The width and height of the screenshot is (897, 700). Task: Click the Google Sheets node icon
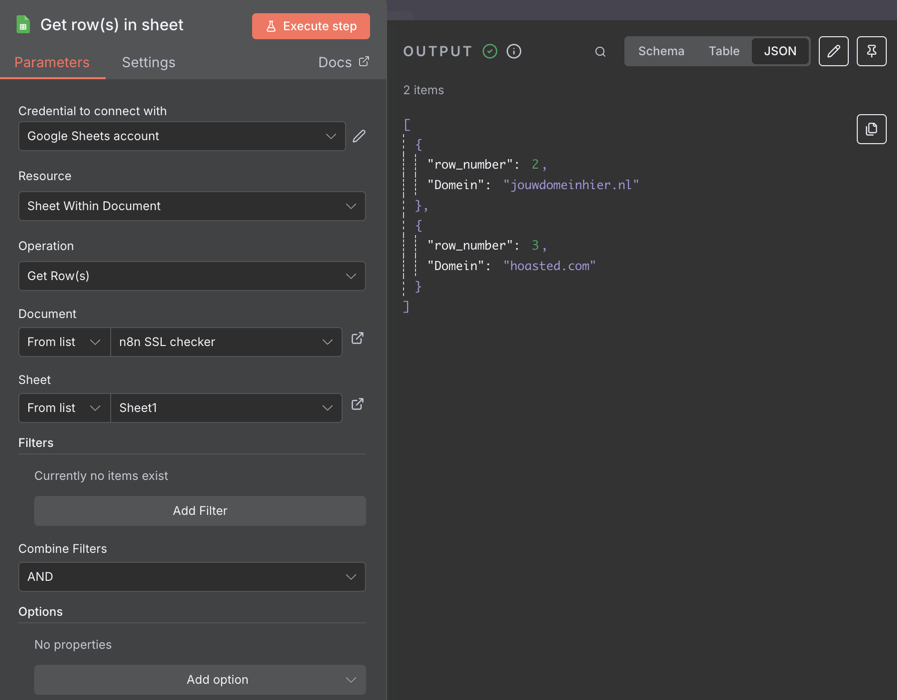(x=23, y=25)
